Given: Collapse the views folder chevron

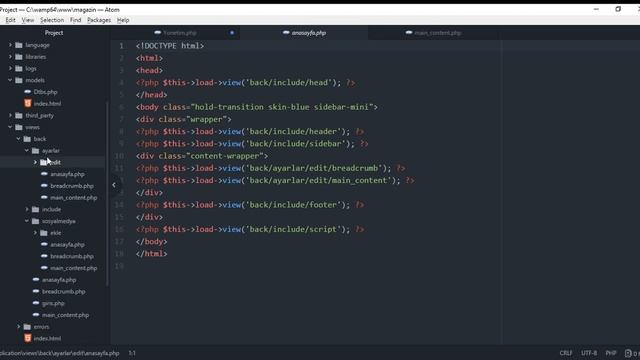Looking at the screenshot, I should [11, 127].
